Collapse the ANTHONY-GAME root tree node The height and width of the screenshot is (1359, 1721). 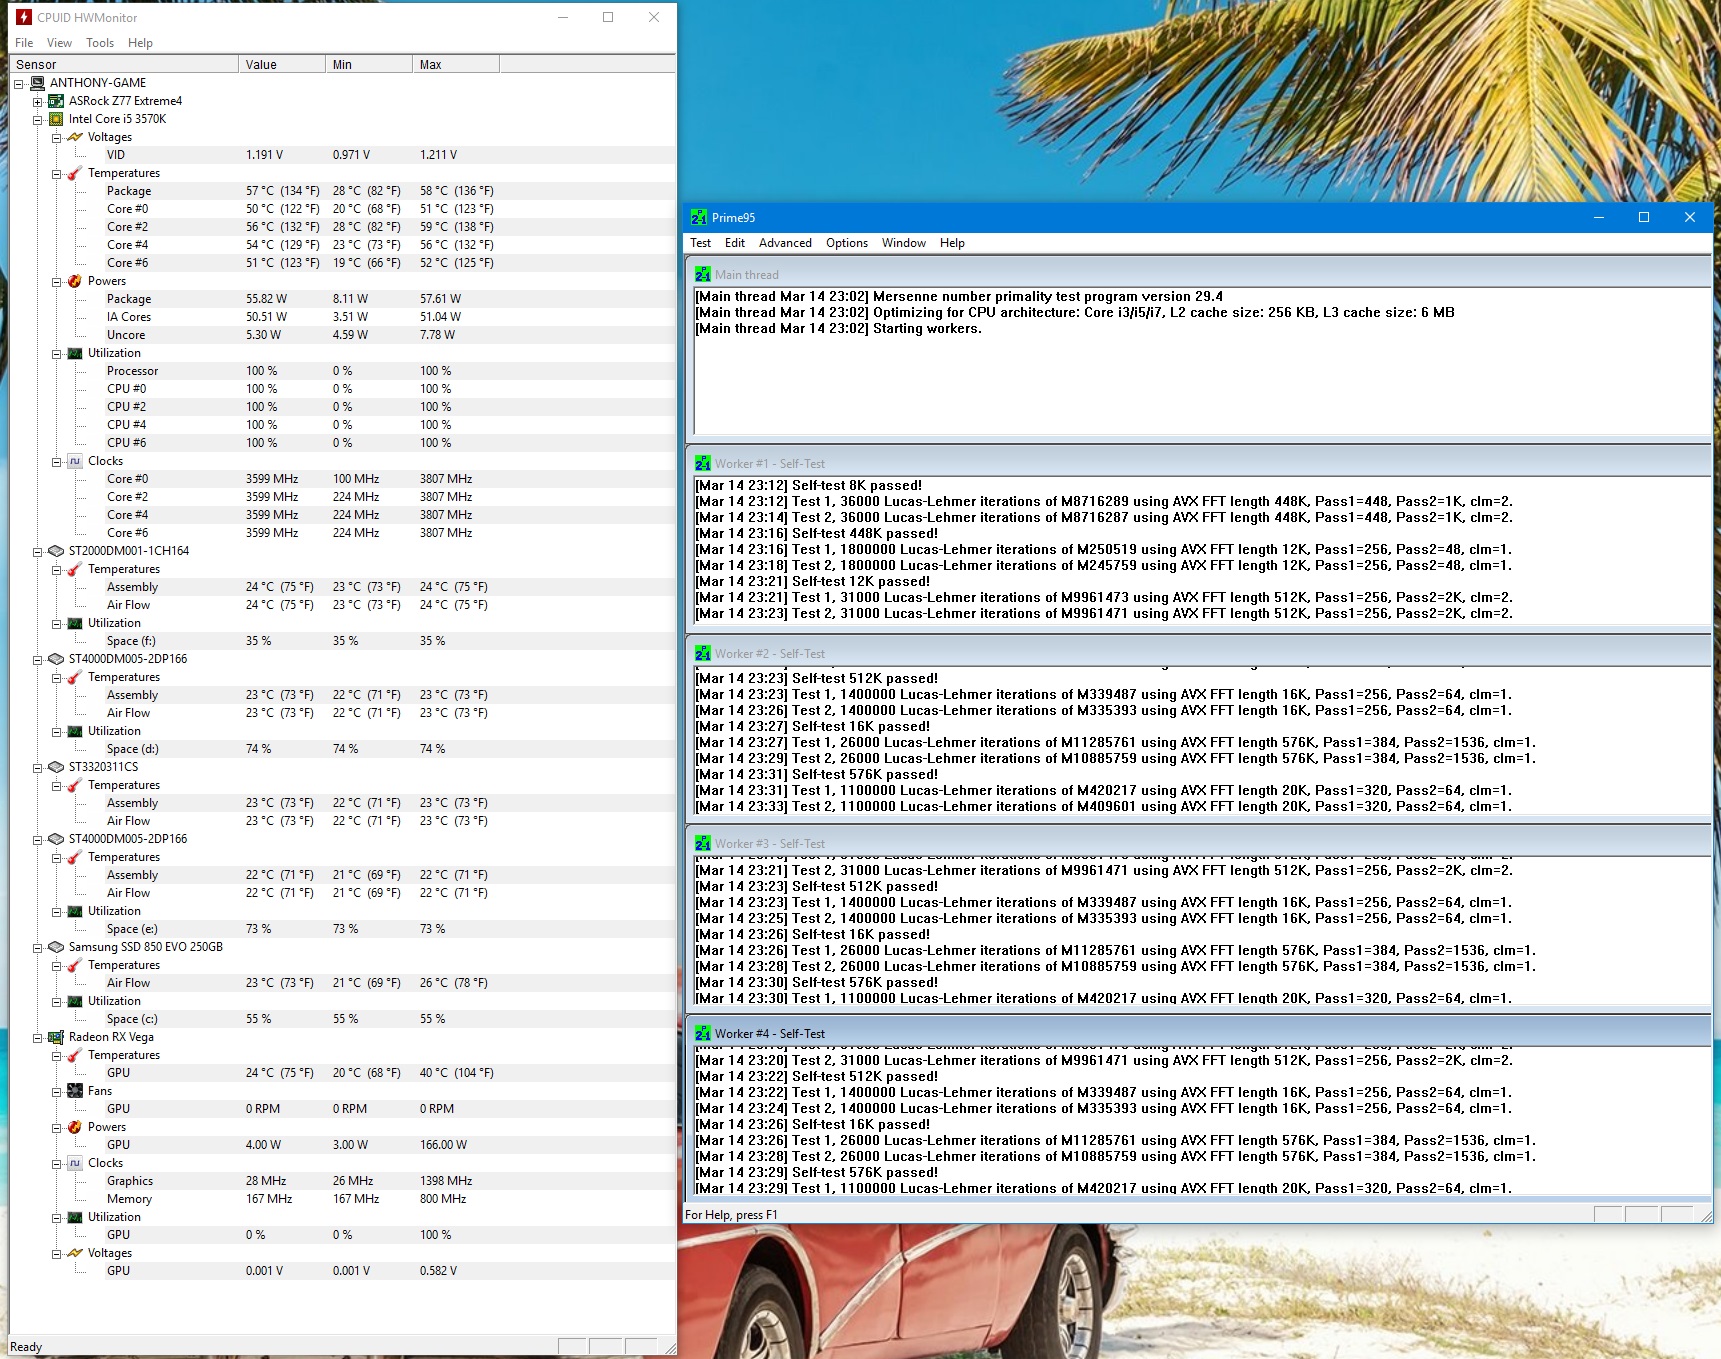point(18,84)
